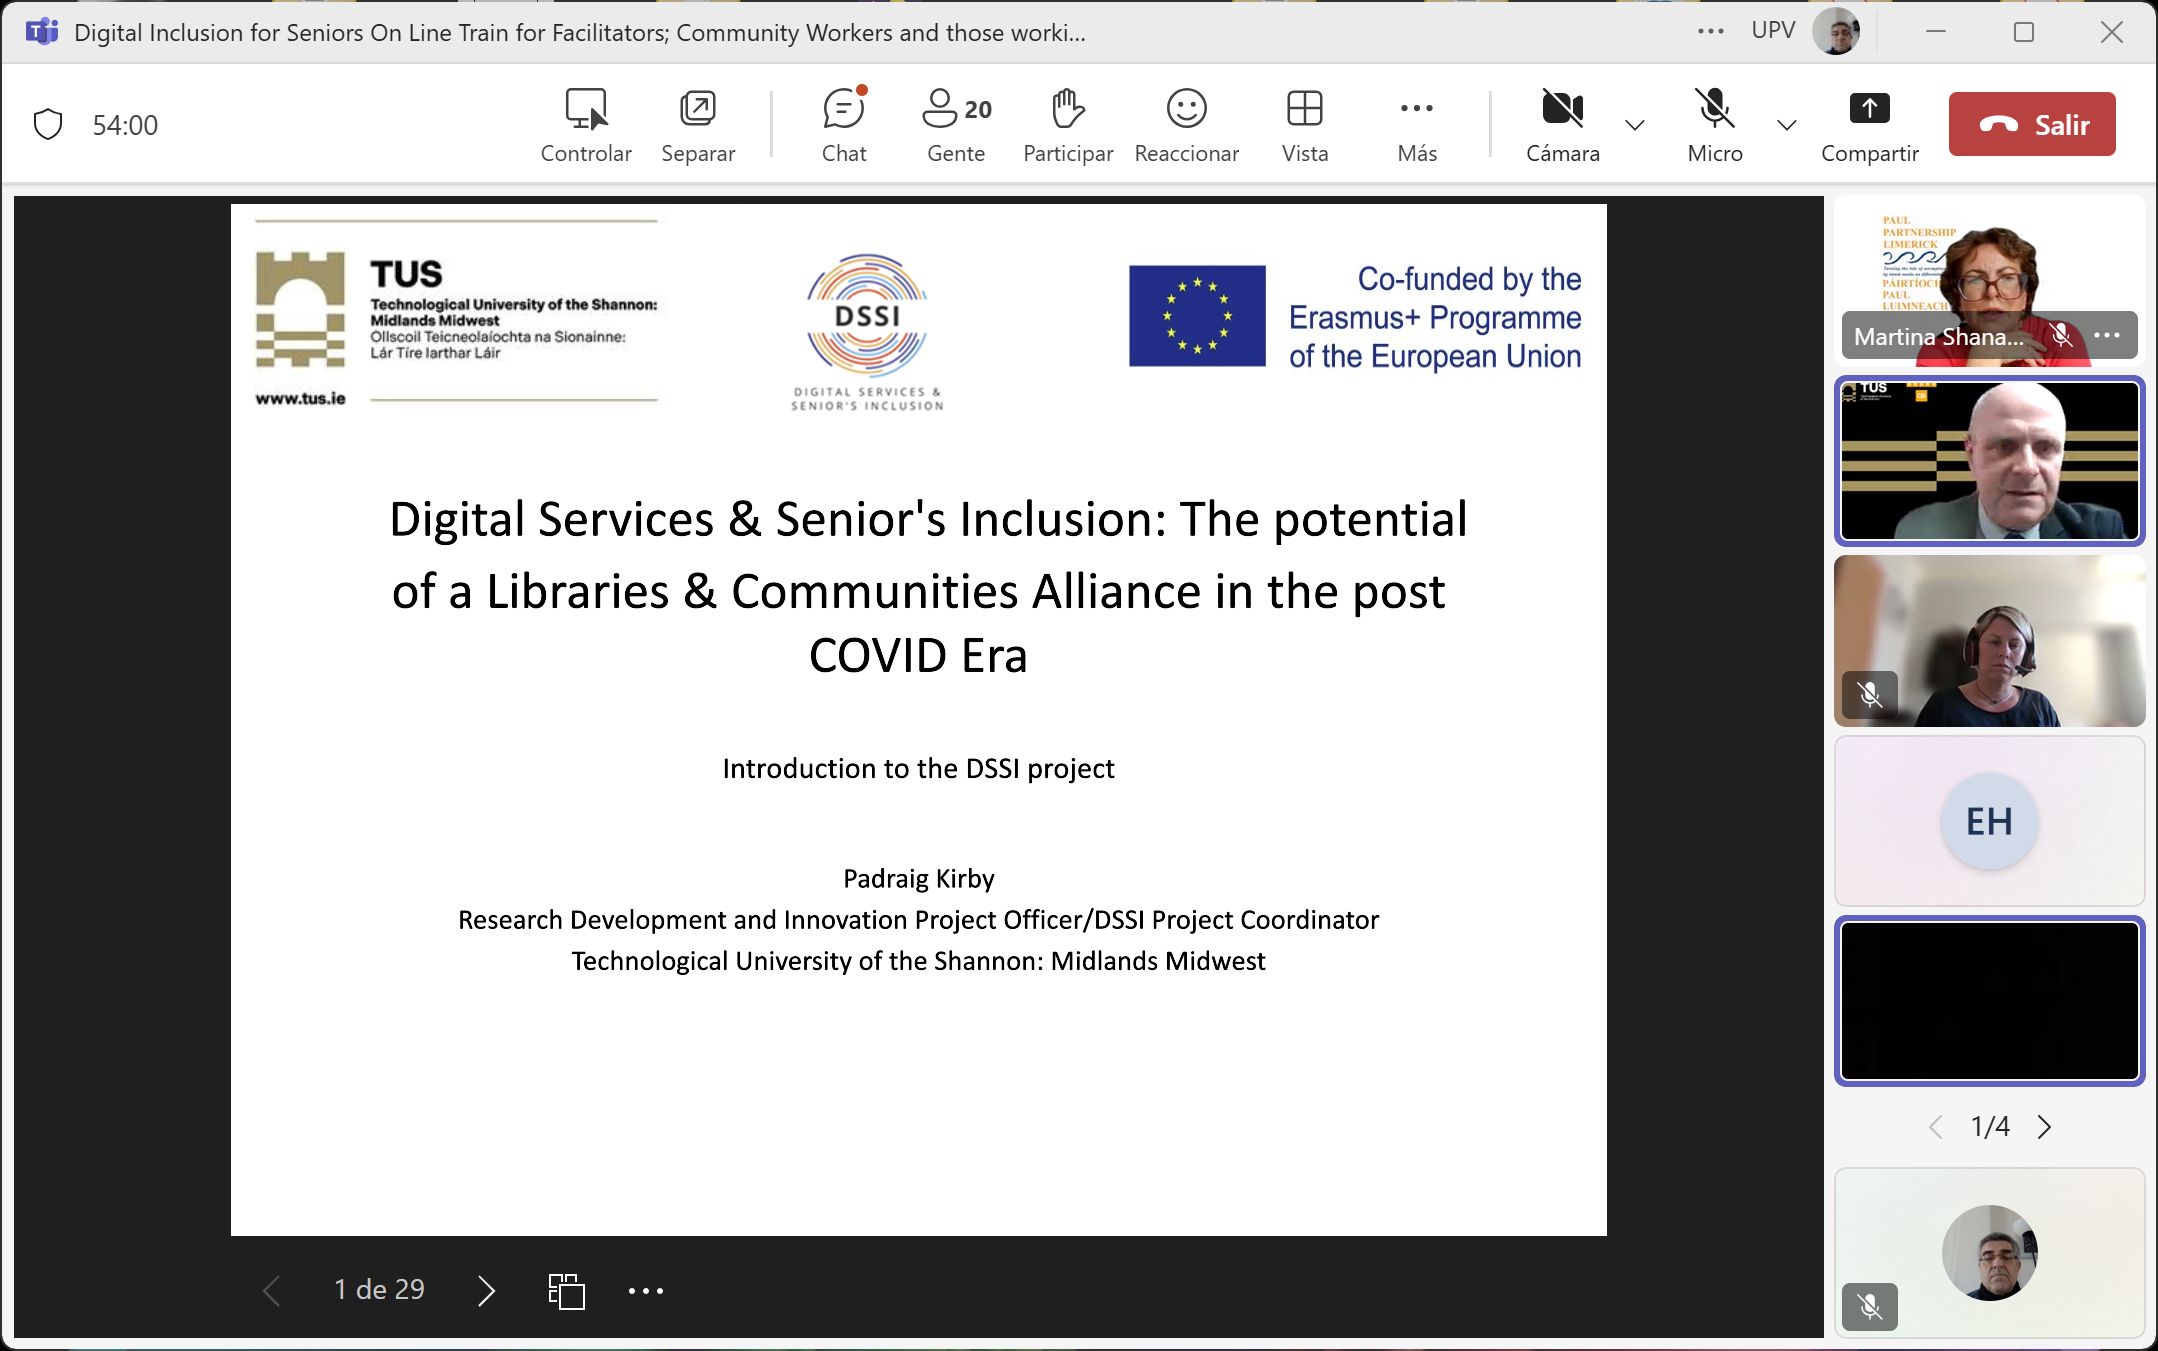Show the Gente participants list

(956, 124)
